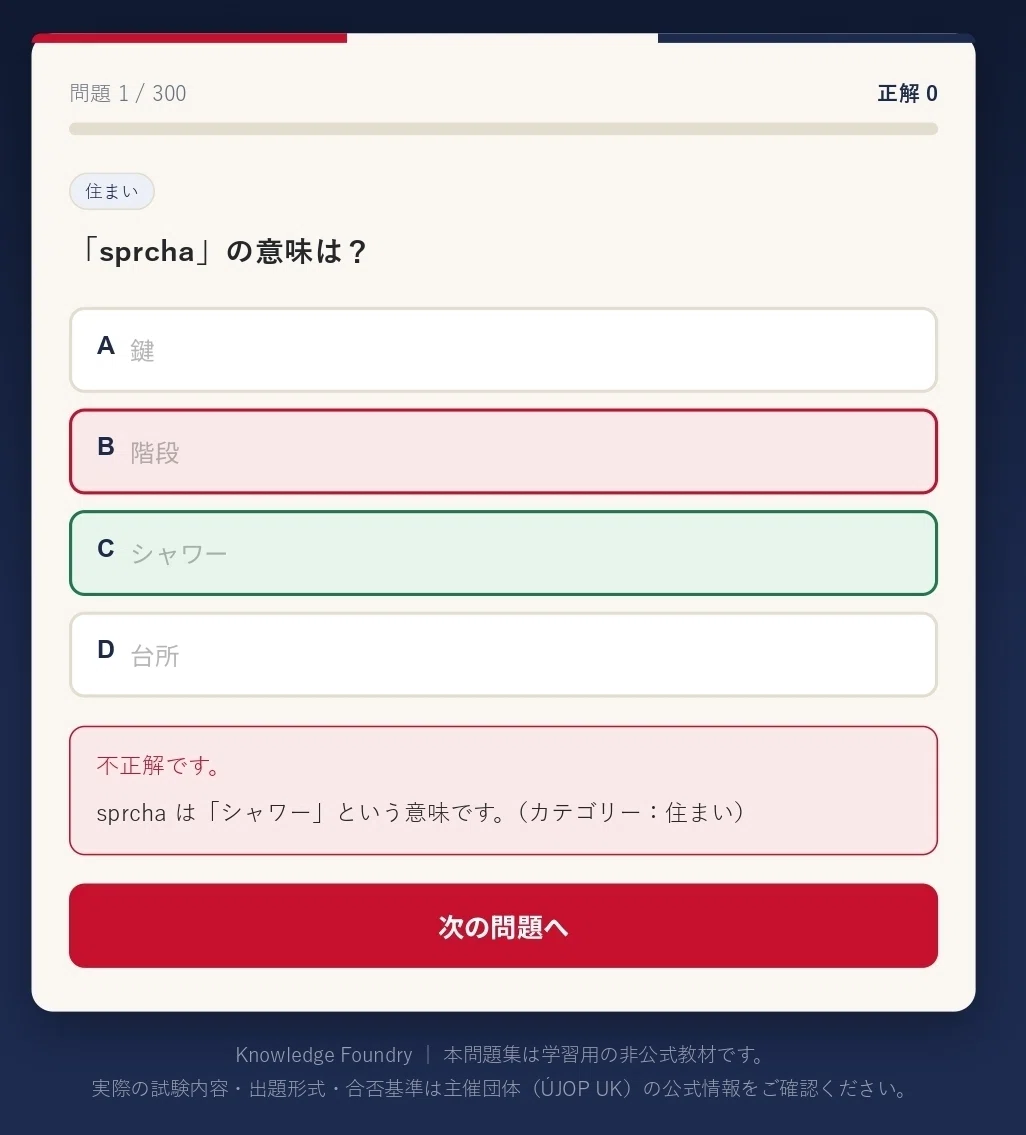Click the letter A option label
1026x1135 pixels.
tap(106, 345)
